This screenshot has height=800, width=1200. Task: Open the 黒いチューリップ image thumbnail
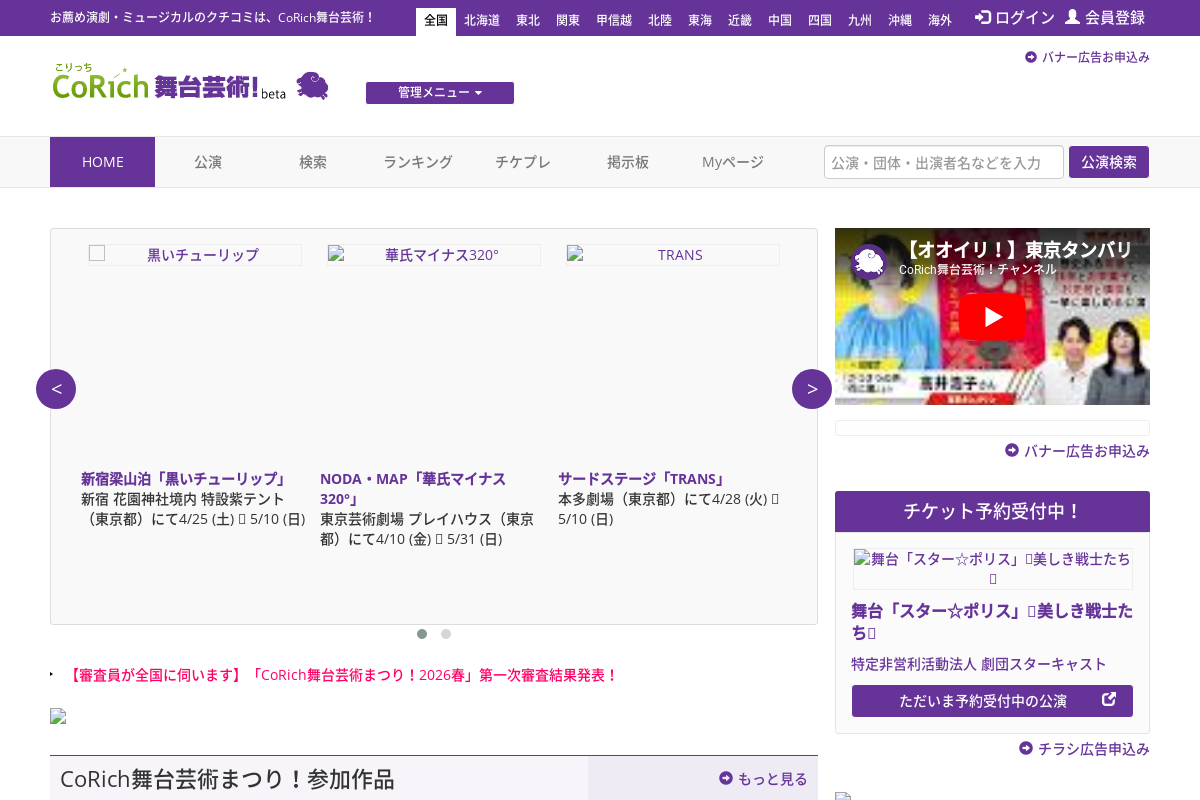[195, 255]
